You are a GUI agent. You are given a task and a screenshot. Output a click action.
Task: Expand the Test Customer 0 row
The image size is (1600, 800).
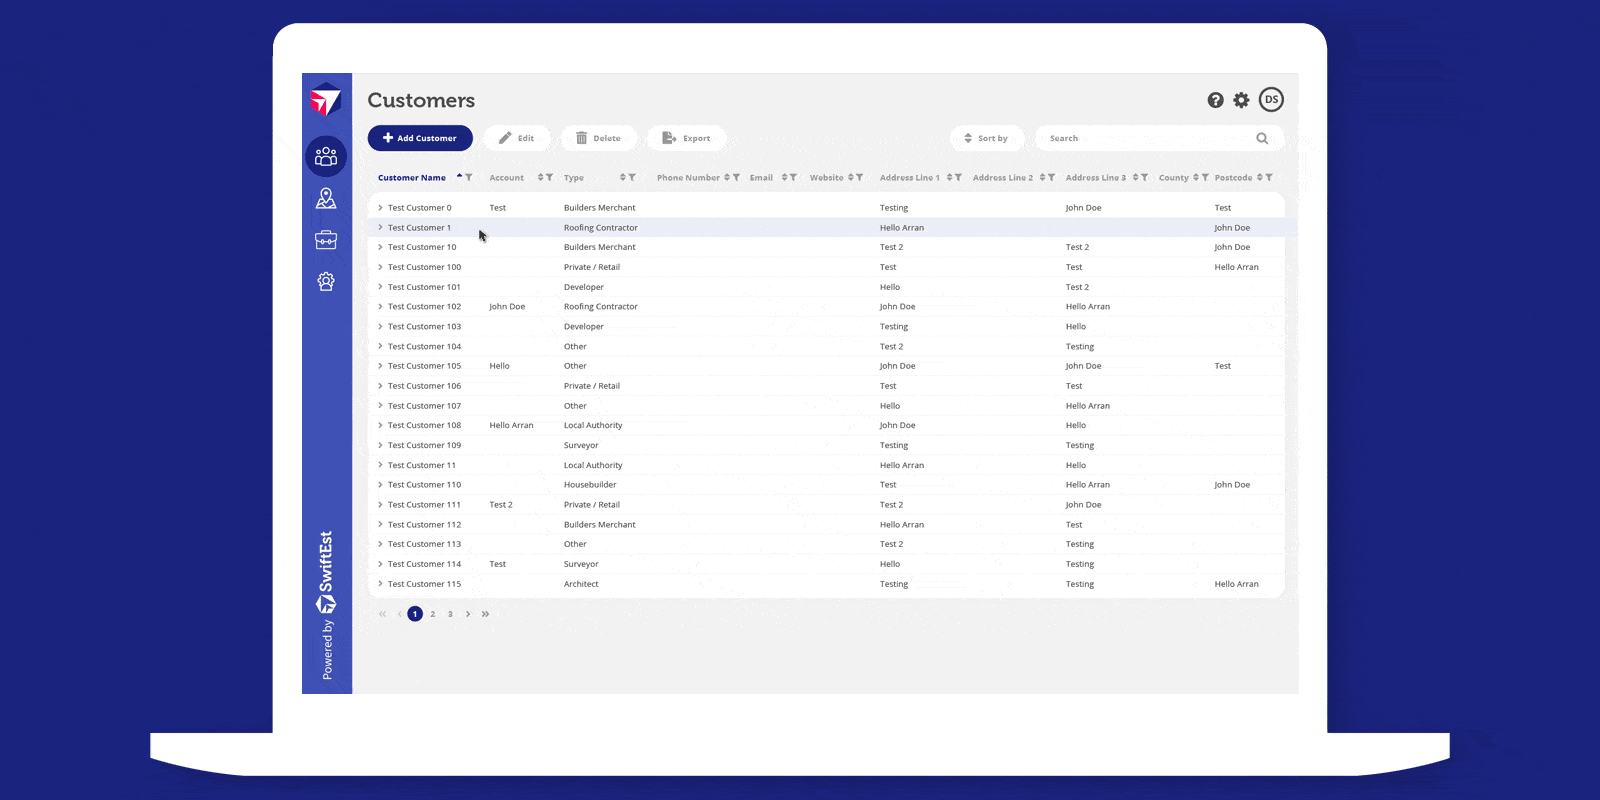click(x=380, y=208)
